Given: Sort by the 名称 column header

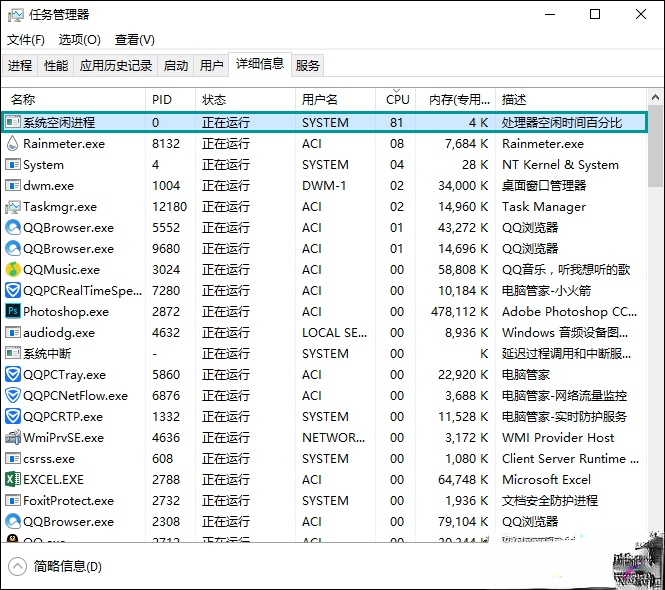Looking at the screenshot, I should click(73, 100).
